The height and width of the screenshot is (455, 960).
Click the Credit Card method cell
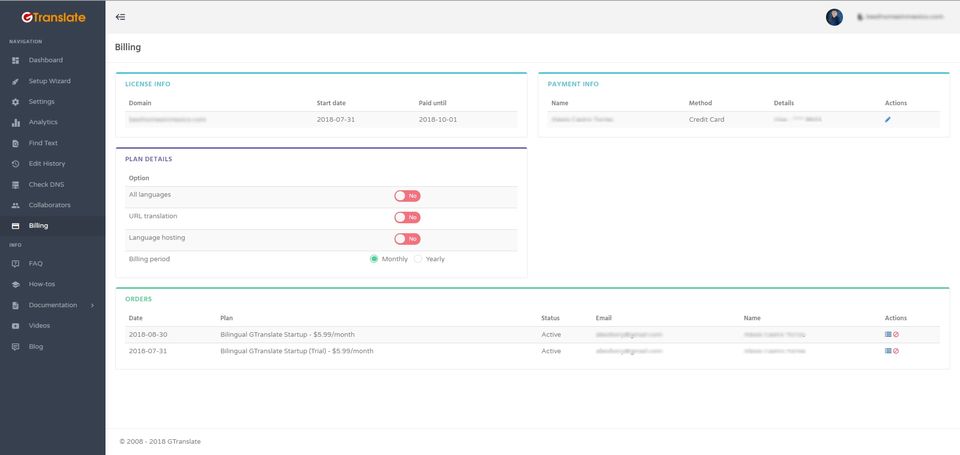point(707,119)
